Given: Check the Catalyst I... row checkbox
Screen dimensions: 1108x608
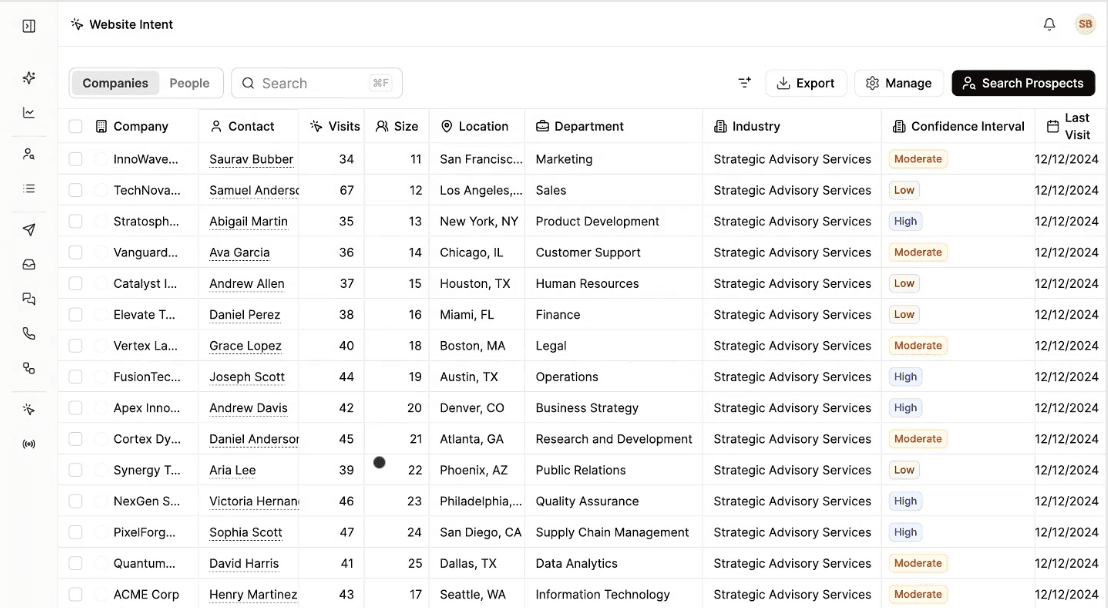Looking at the screenshot, I should click(x=76, y=283).
